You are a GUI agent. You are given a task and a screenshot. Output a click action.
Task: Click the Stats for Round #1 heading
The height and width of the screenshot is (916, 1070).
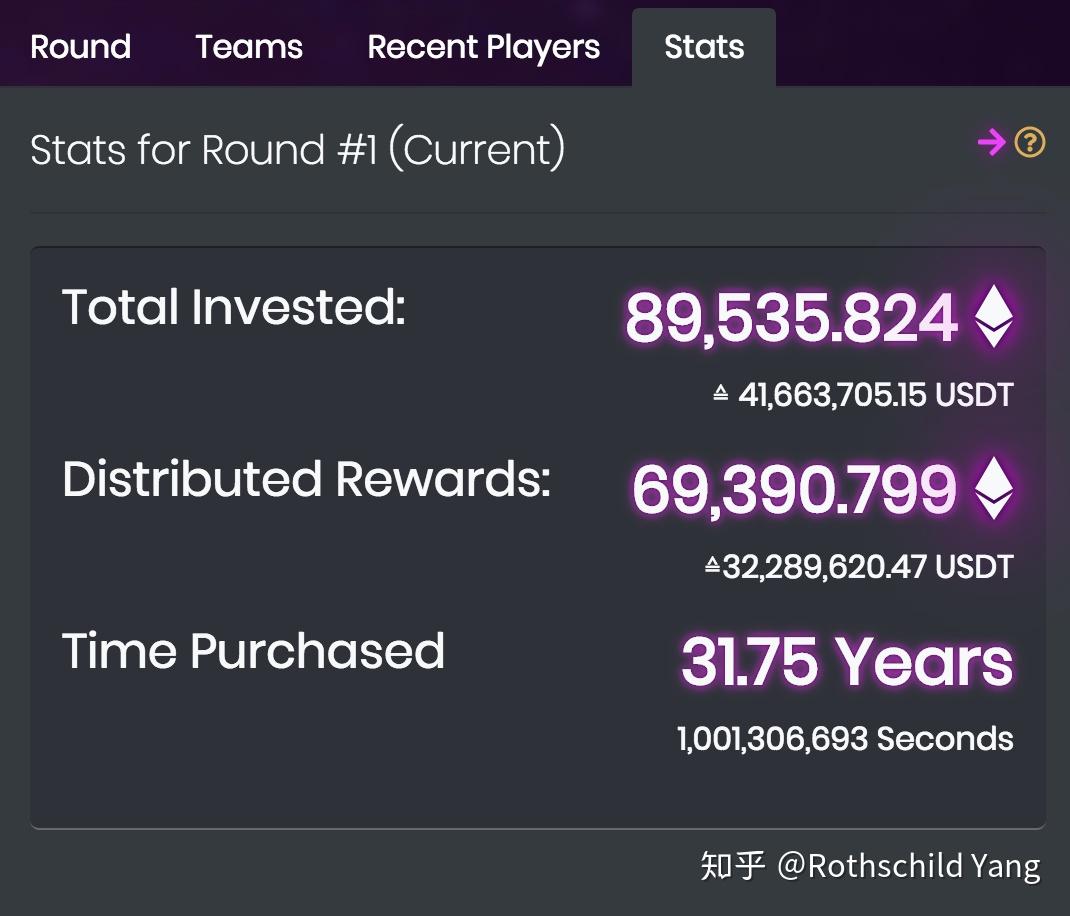point(297,150)
